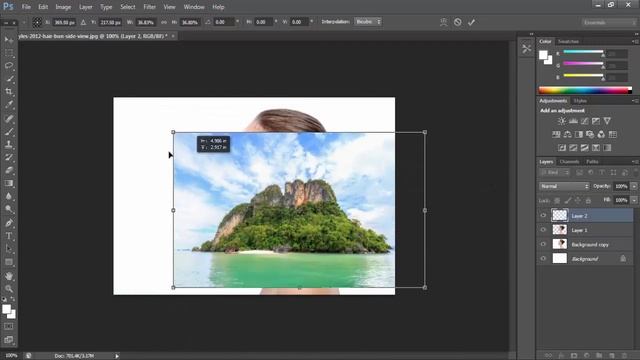
Task: Select the Zoom tool in toolbox
Action: coord(9,289)
